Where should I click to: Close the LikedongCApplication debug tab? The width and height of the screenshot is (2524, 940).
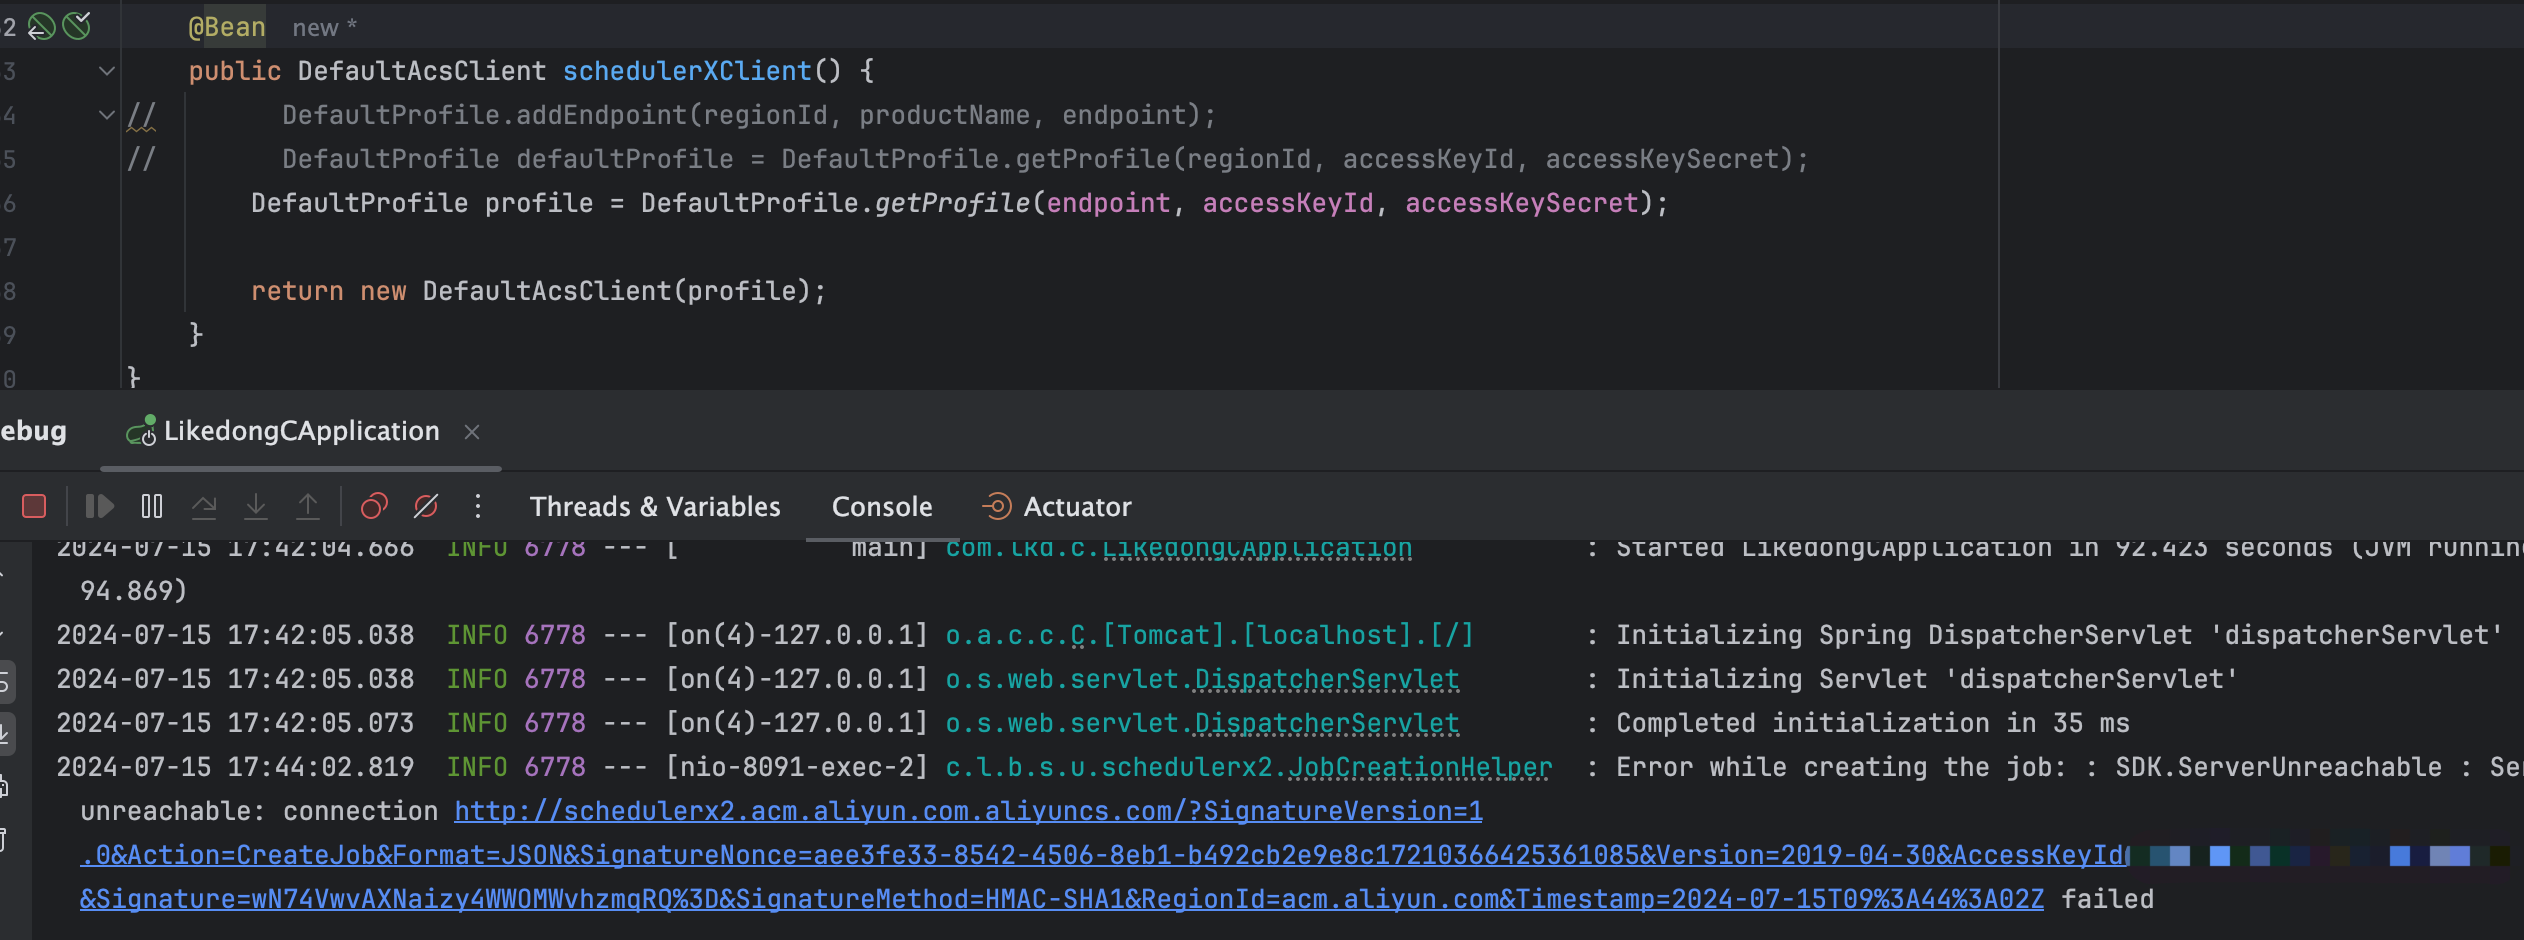pyautogui.click(x=472, y=432)
